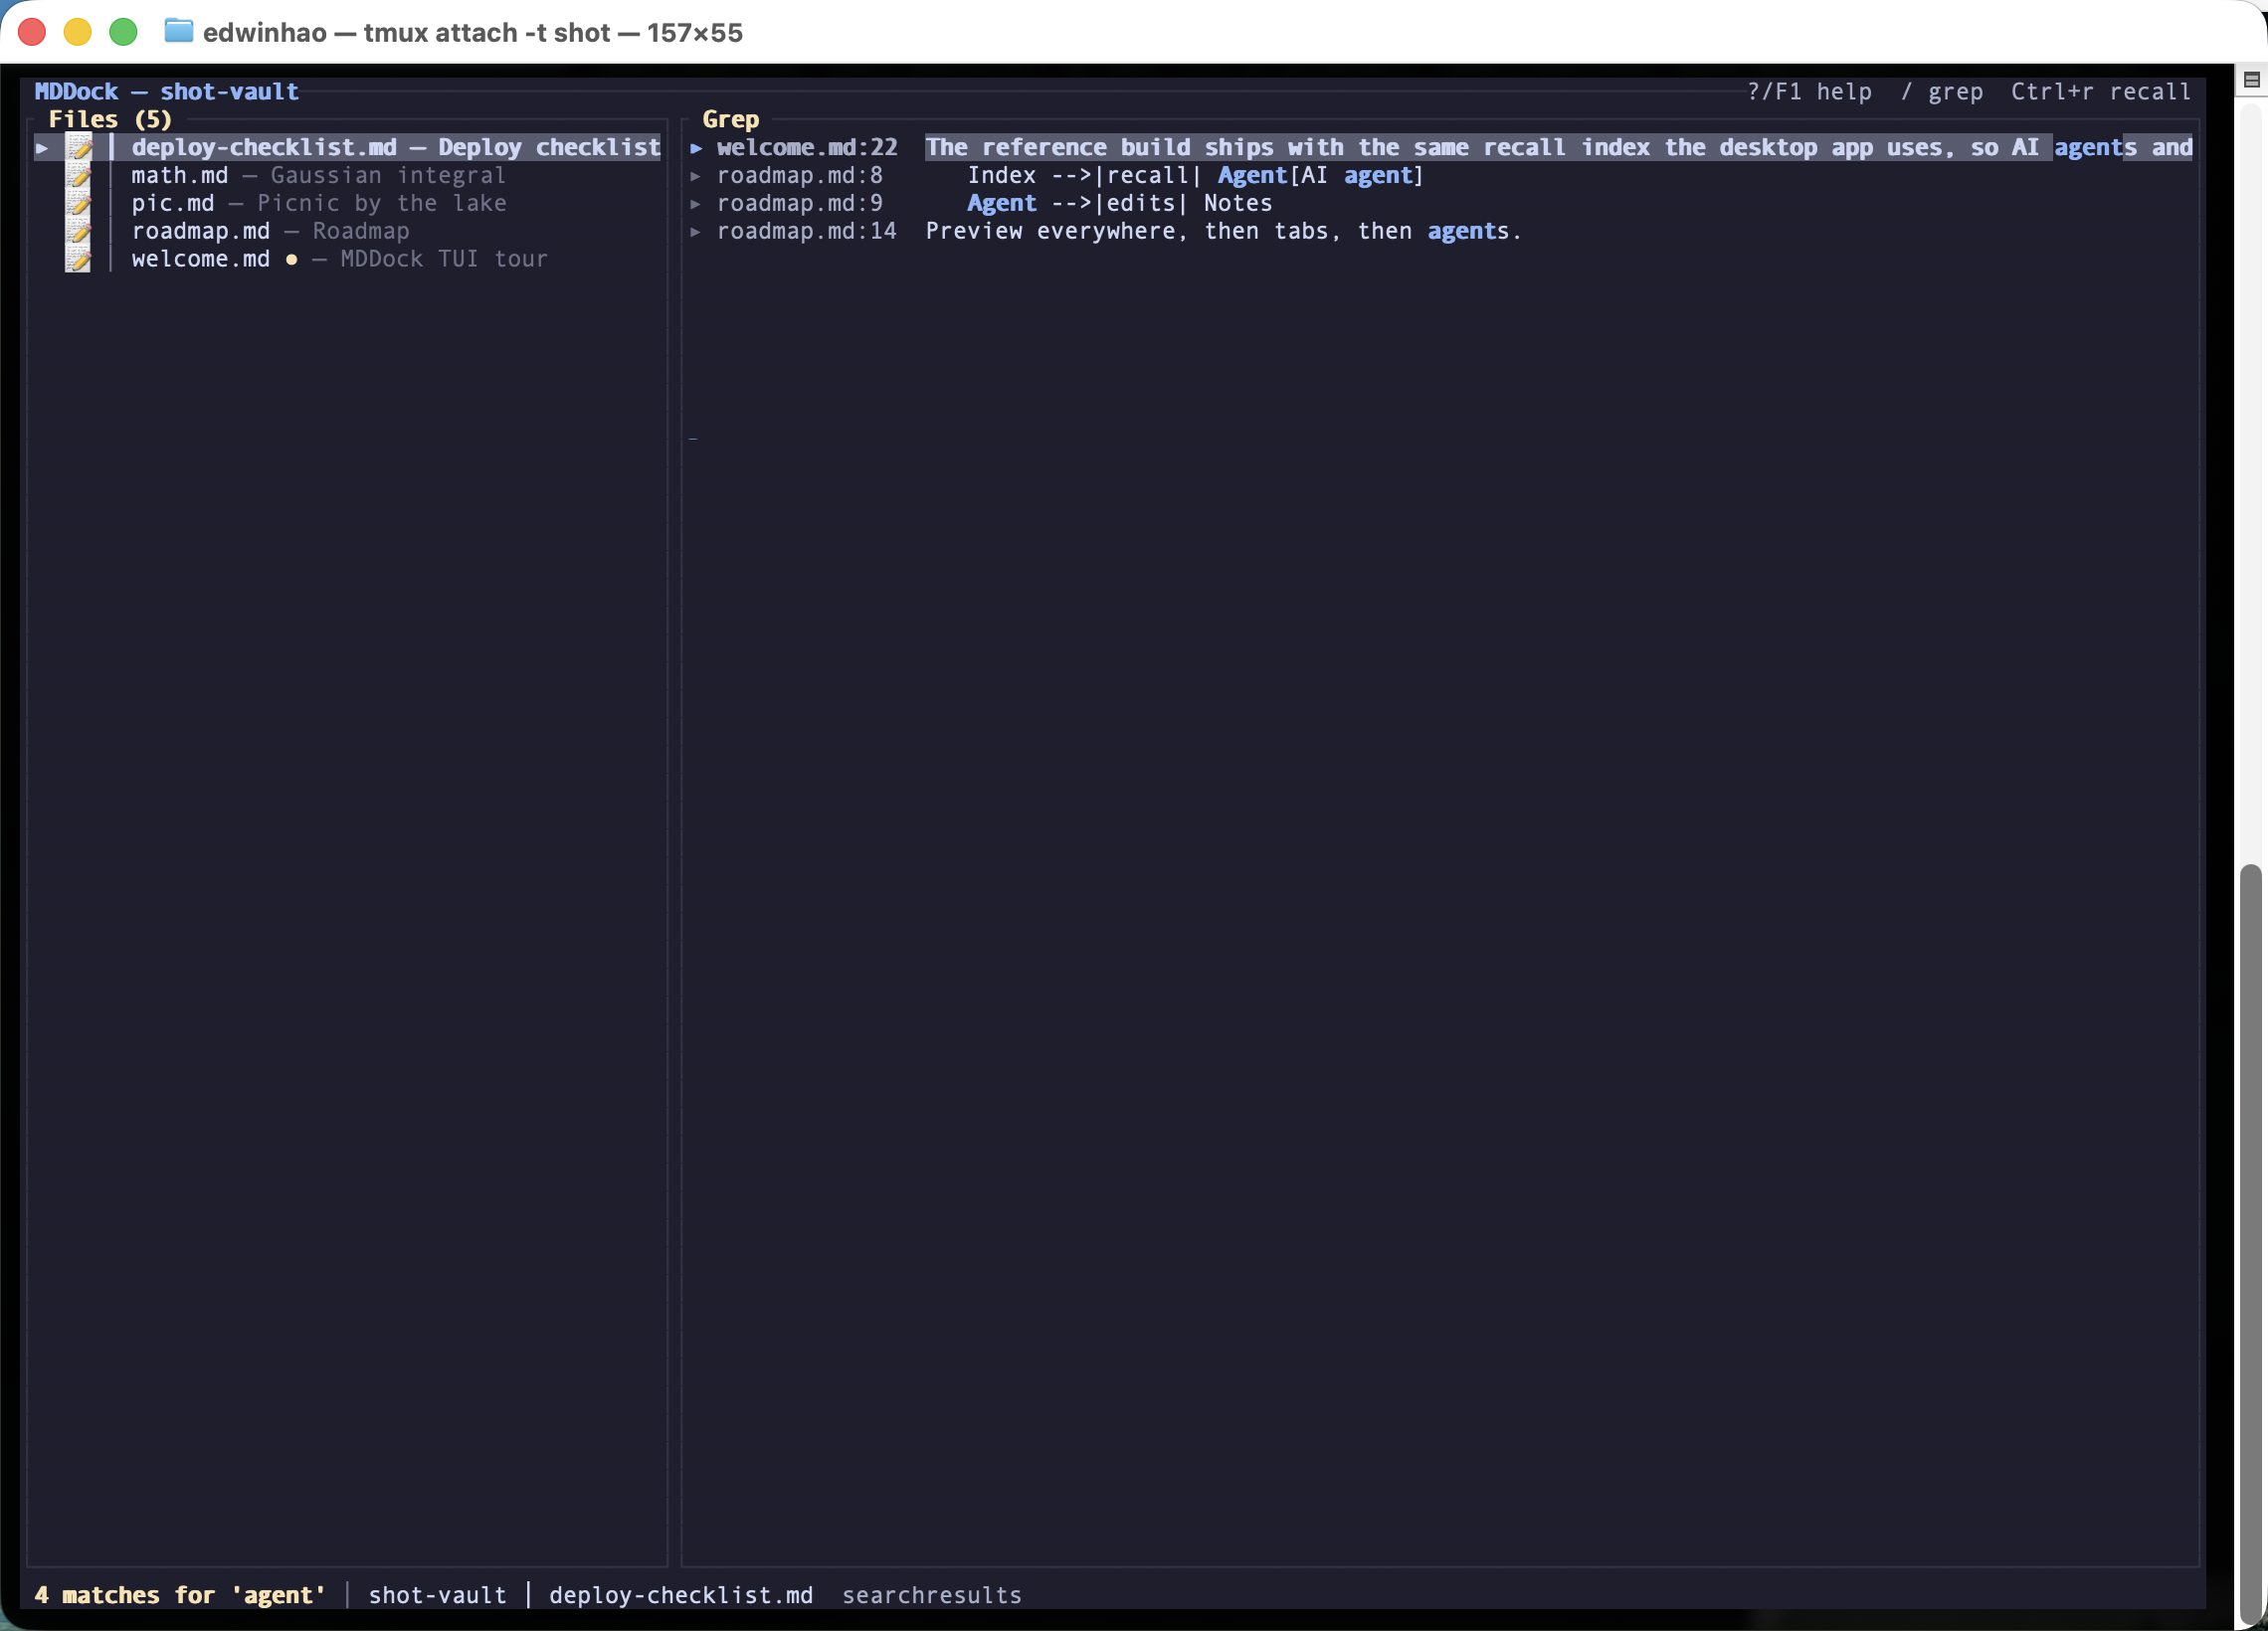Click the MDDock — shot-vault title

tap(166, 92)
